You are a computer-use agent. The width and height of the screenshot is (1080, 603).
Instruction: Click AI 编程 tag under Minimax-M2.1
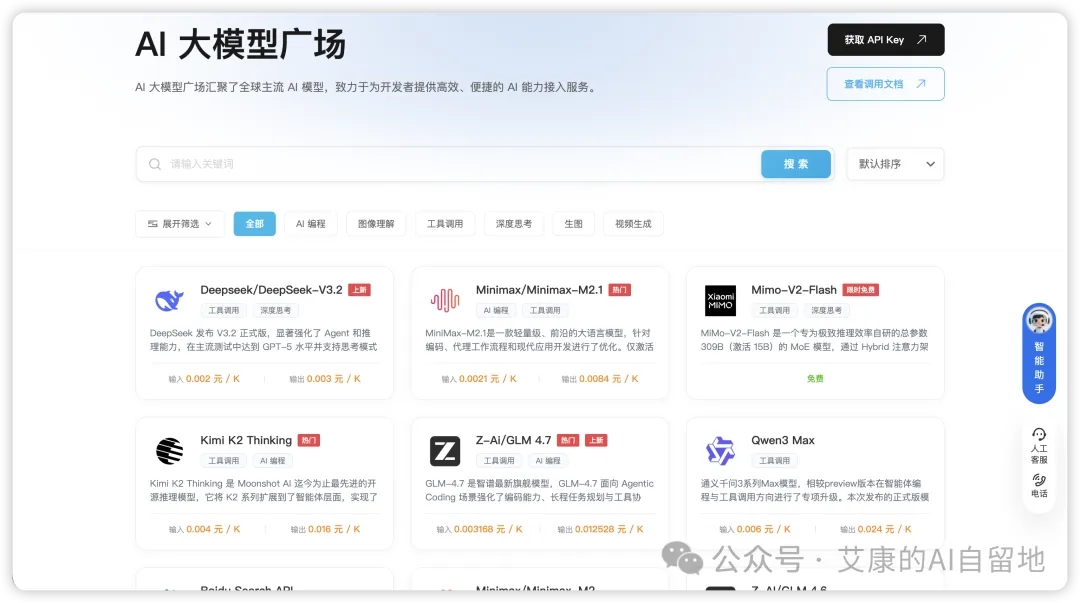click(496, 311)
